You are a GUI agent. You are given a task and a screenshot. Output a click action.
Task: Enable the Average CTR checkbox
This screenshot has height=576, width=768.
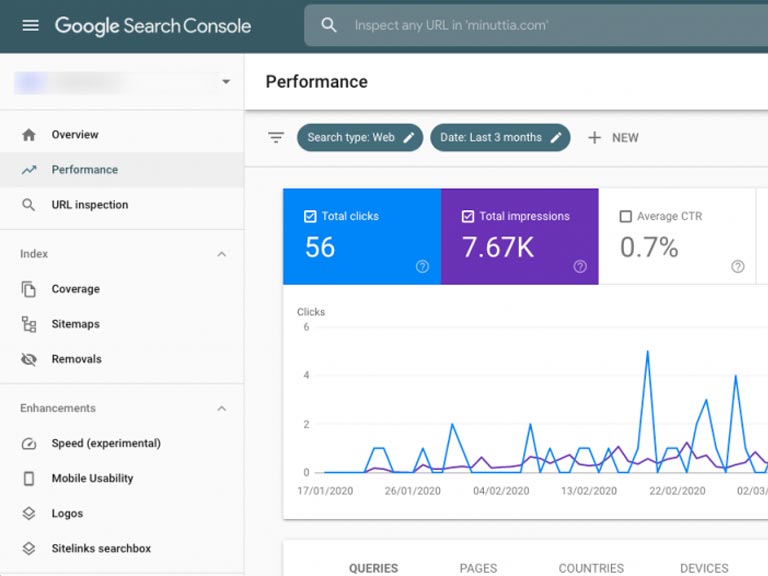(x=625, y=216)
